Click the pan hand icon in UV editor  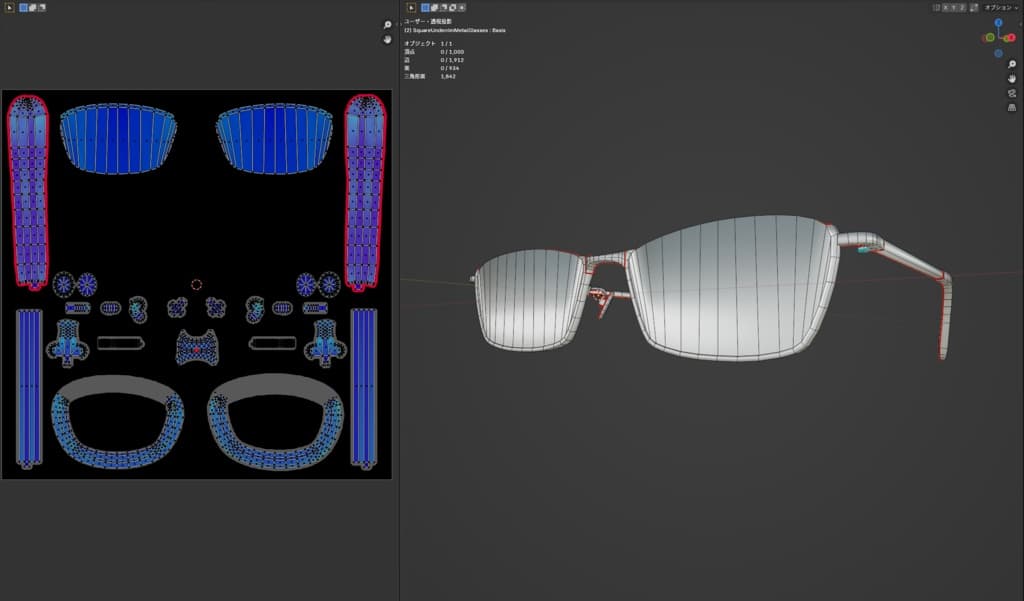pyautogui.click(x=388, y=39)
